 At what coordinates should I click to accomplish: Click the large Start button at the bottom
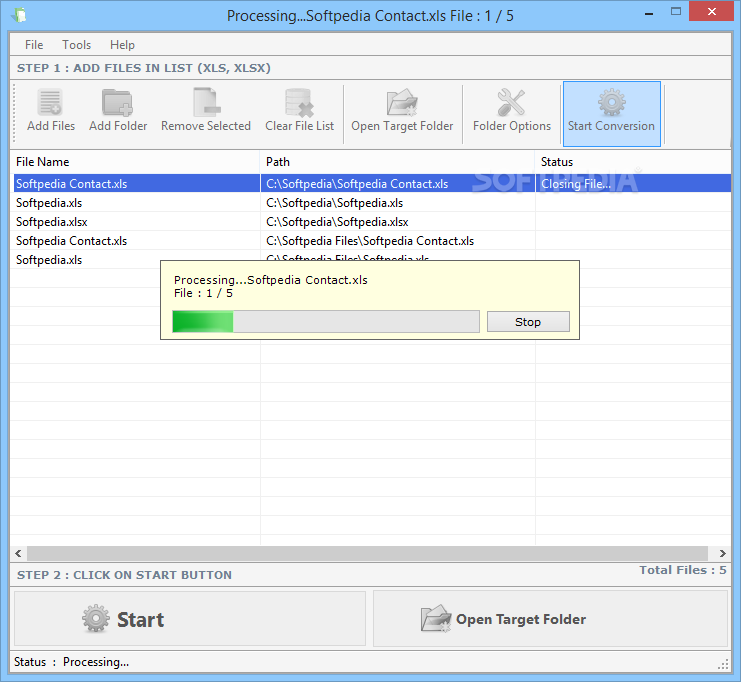pyautogui.click(x=190, y=619)
